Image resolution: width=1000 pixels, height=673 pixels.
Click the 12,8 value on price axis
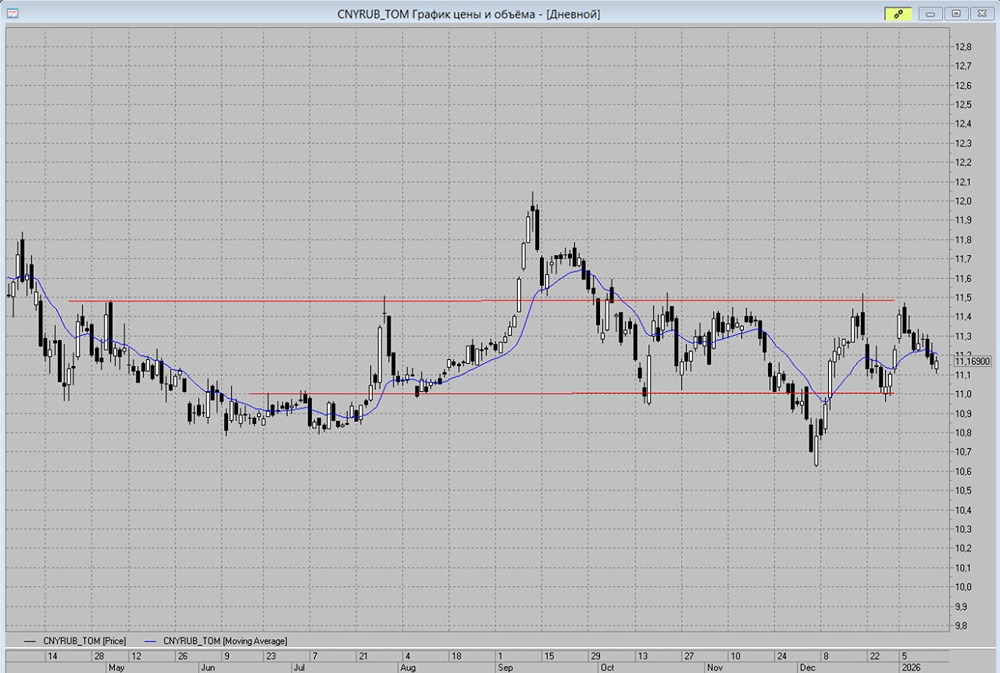pyautogui.click(x=963, y=47)
